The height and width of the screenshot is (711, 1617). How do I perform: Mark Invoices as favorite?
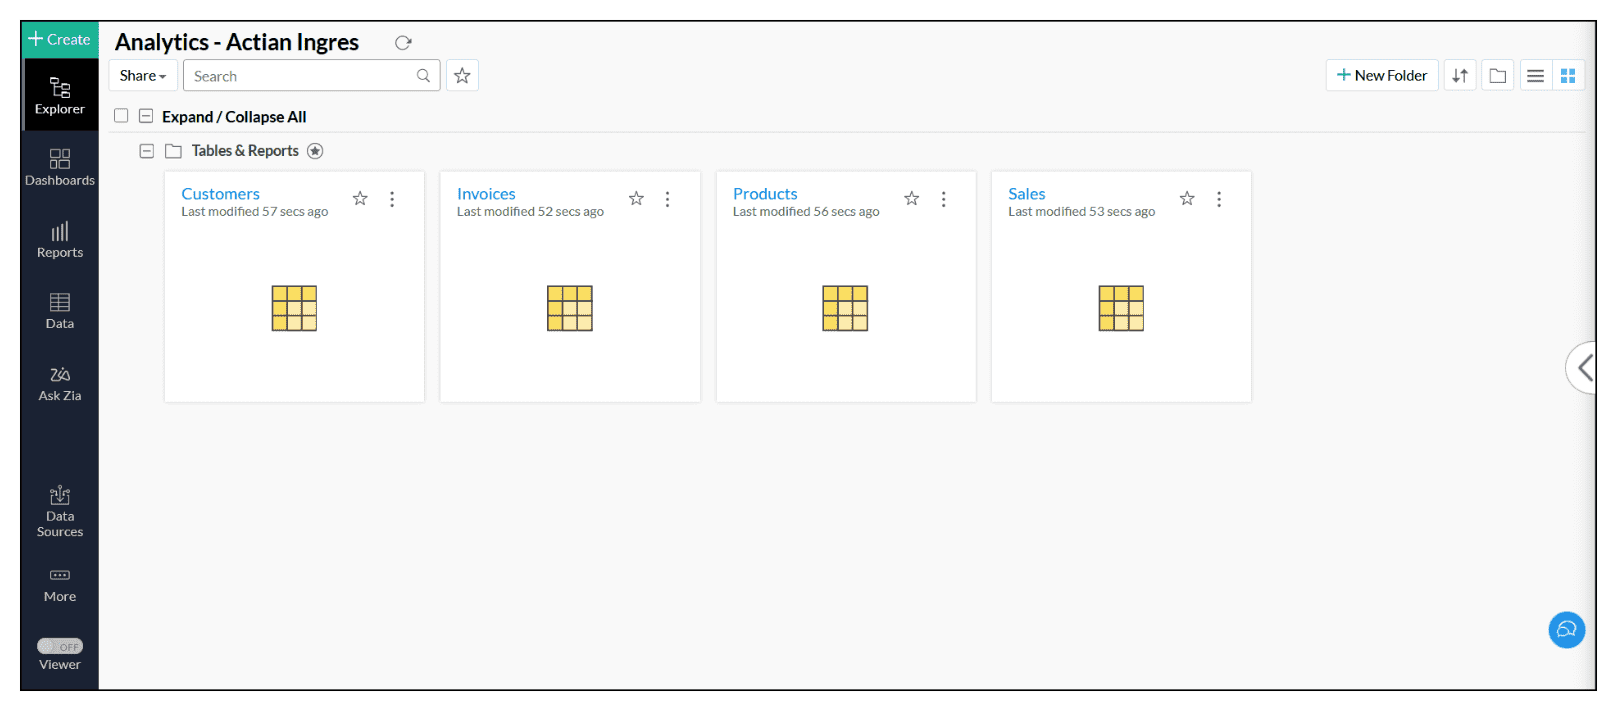pos(636,199)
